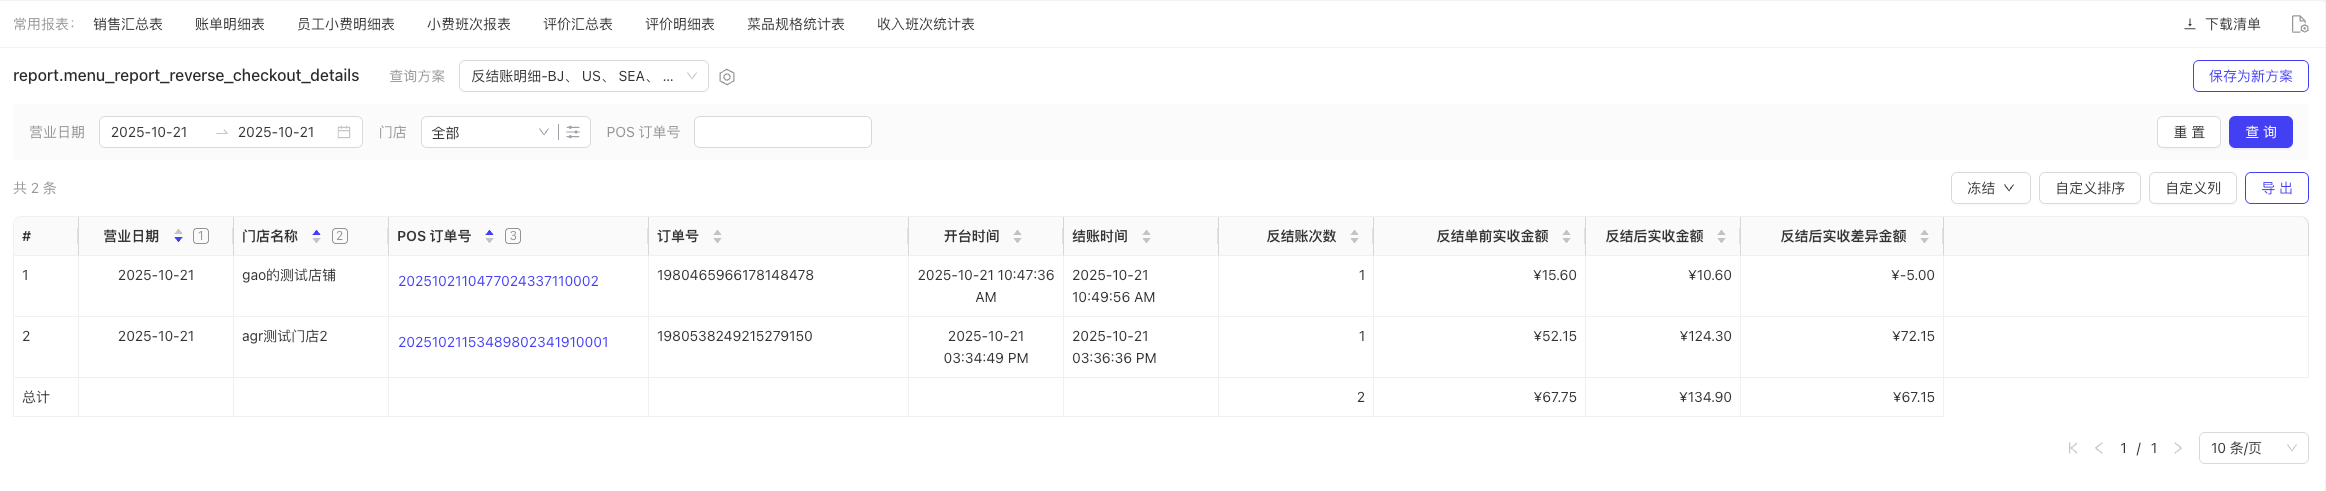Viewport: 2326px width, 491px height.
Task: Click the POS 订单号 input field
Action: 782,132
